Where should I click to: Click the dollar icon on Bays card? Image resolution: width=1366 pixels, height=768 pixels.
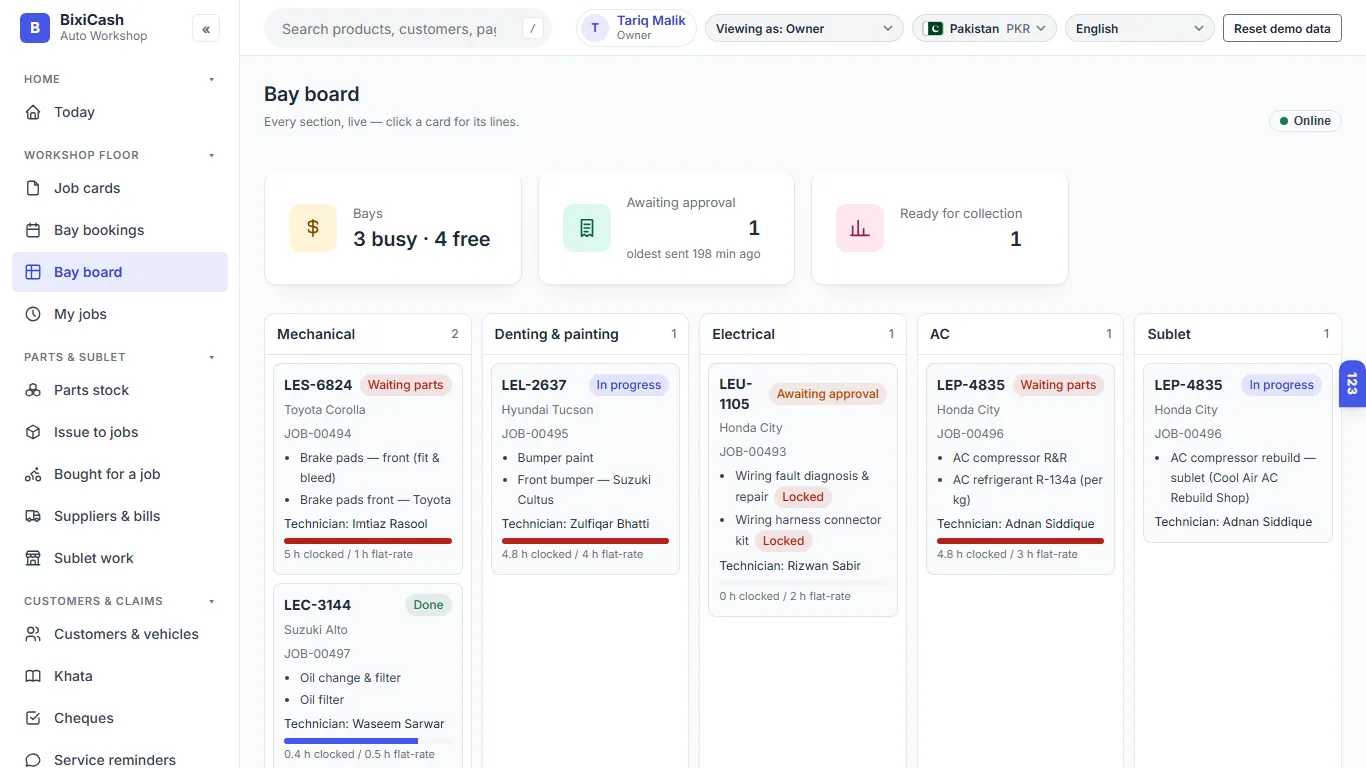[x=313, y=228]
